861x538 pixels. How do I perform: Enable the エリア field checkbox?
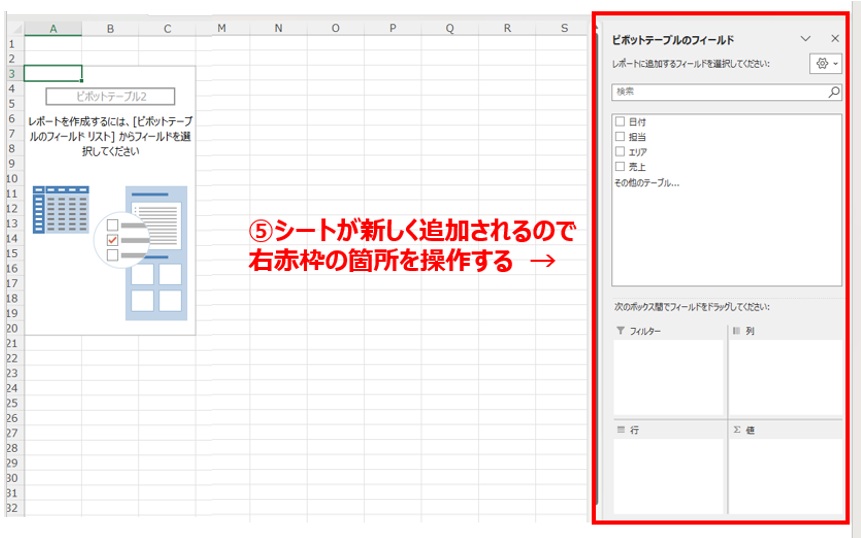(x=620, y=151)
